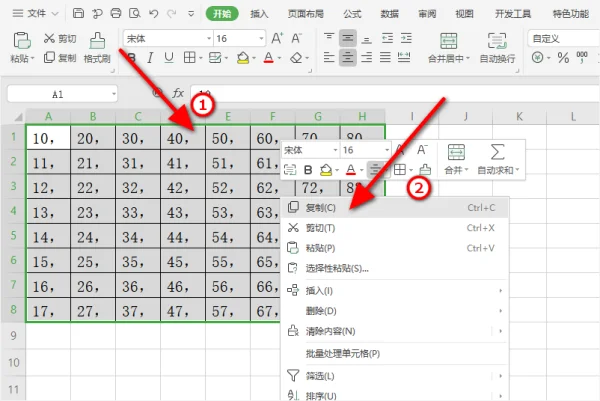
Task: Open font color dropdown arrow in ribbon
Action: pyautogui.click(x=279, y=59)
